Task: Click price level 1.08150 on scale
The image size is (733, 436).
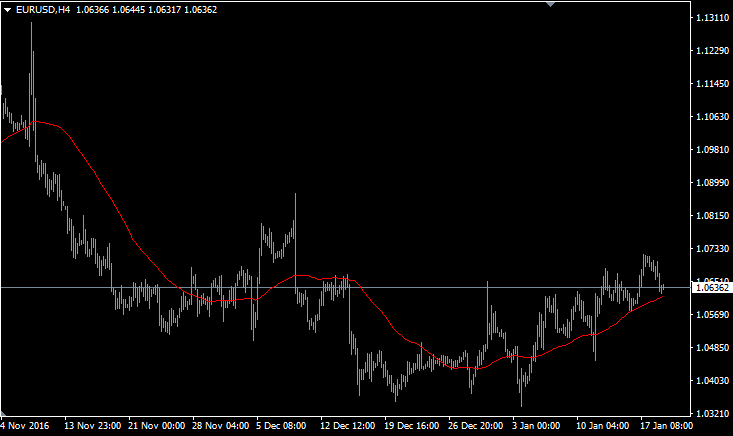Action: click(712, 216)
